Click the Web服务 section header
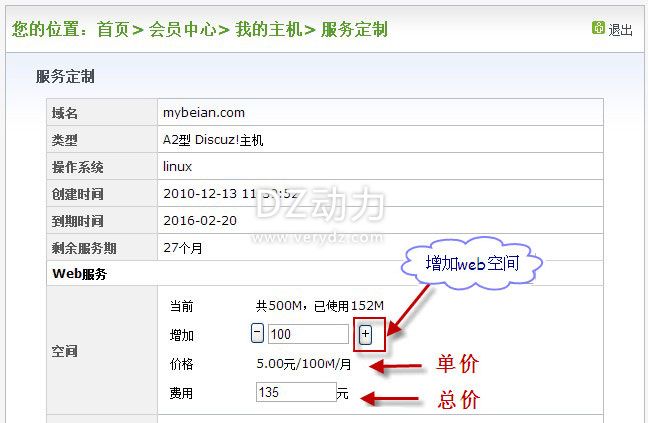Viewport: 648px width, 423px height. pyautogui.click(x=79, y=273)
